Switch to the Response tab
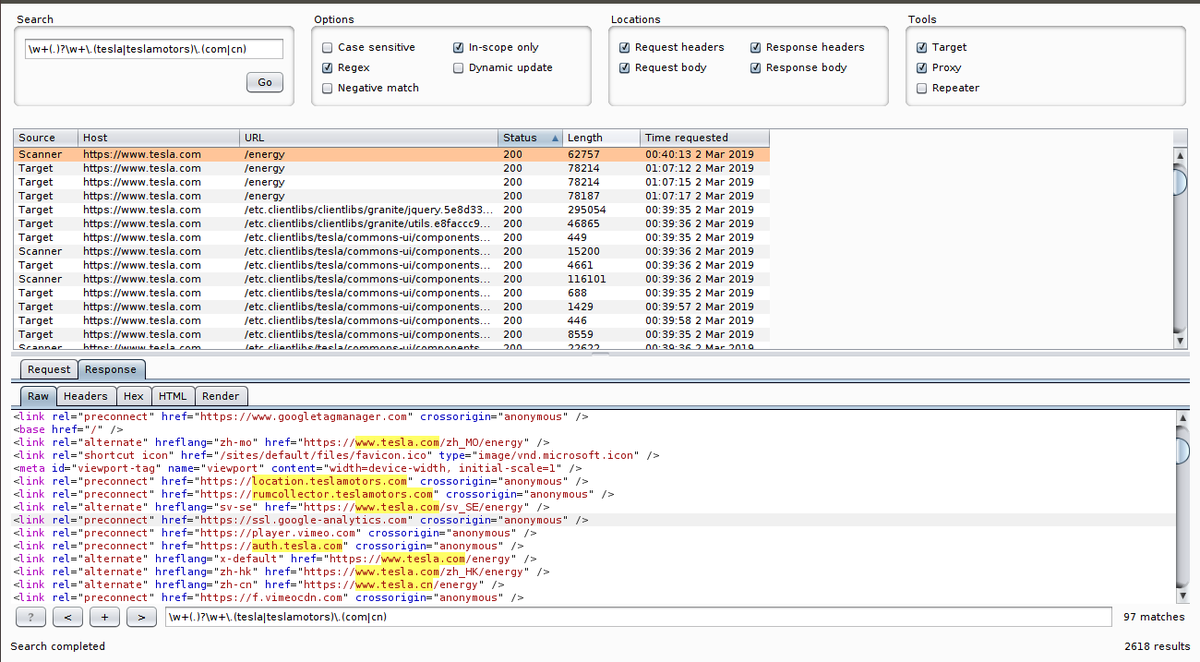 click(111, 370)
